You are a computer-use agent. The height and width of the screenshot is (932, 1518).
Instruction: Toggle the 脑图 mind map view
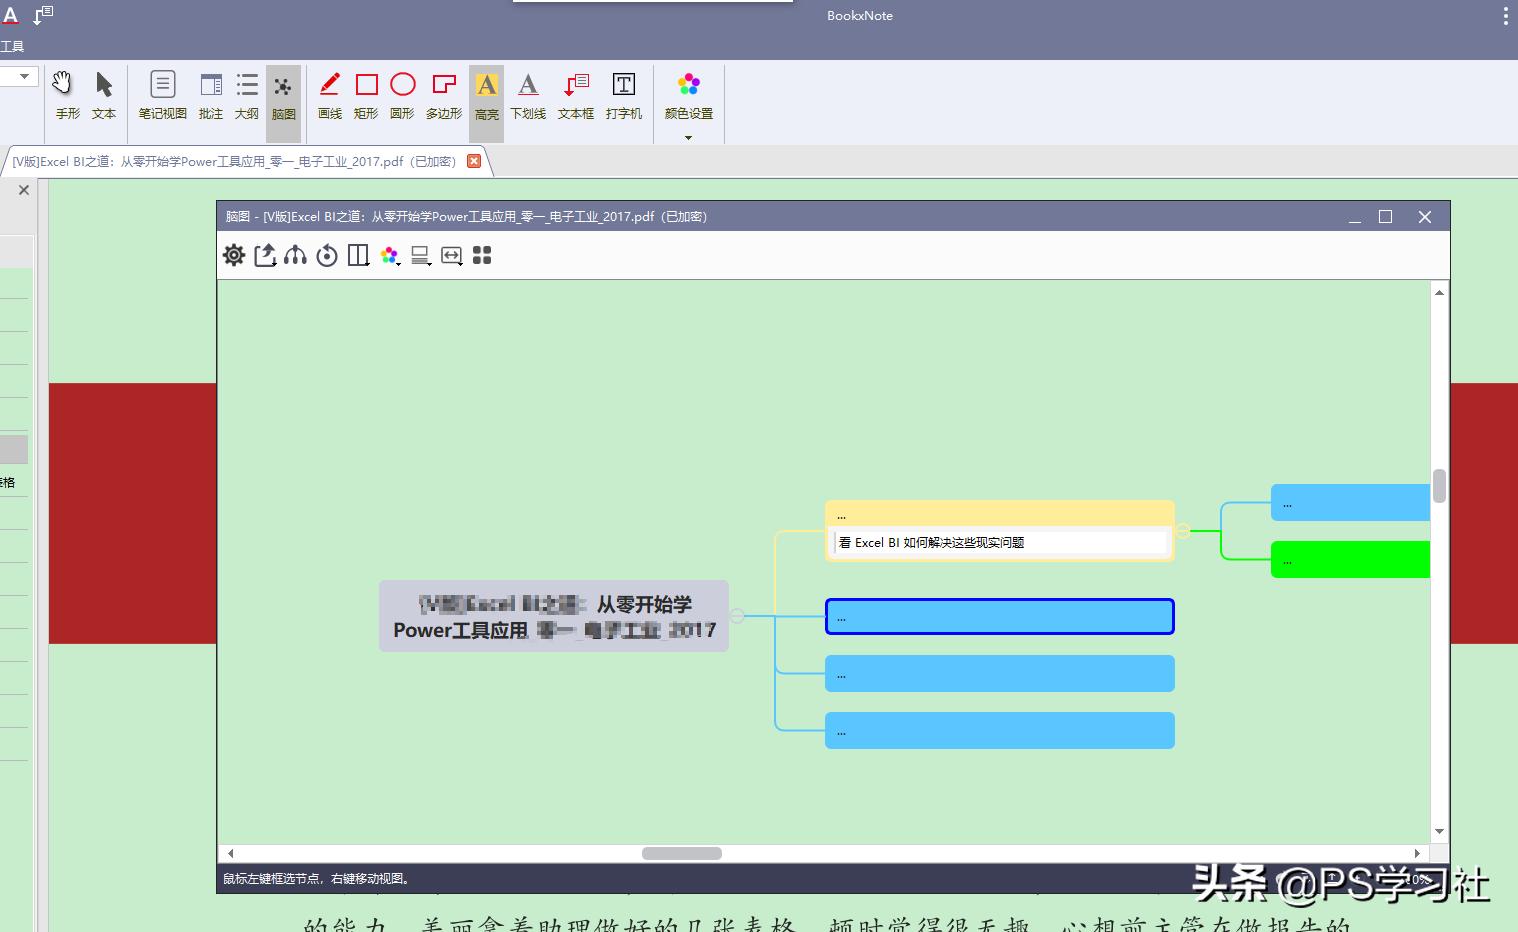[283, 95]
